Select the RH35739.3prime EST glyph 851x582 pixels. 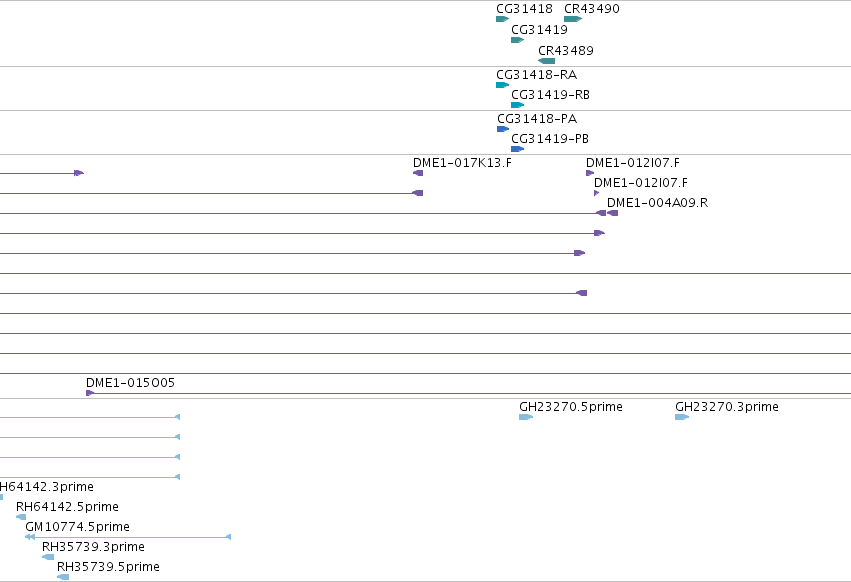click(48, 557)
